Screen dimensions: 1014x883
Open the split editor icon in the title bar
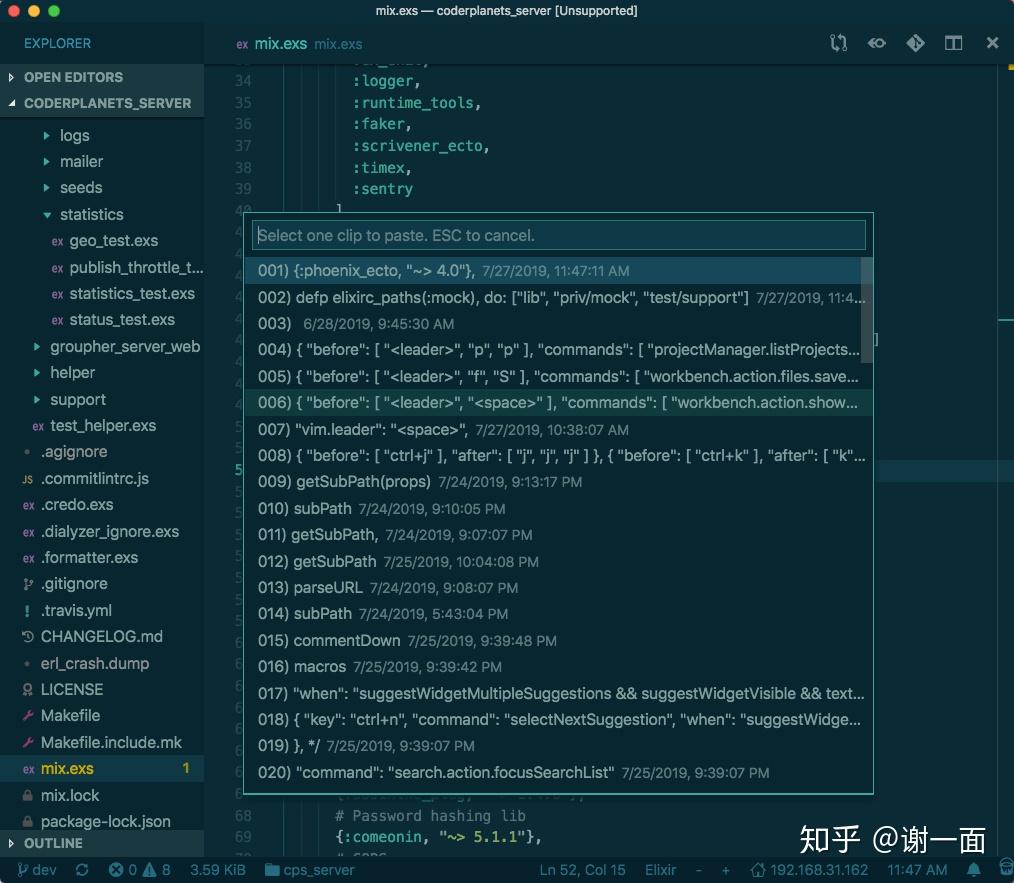coord(952,43)
